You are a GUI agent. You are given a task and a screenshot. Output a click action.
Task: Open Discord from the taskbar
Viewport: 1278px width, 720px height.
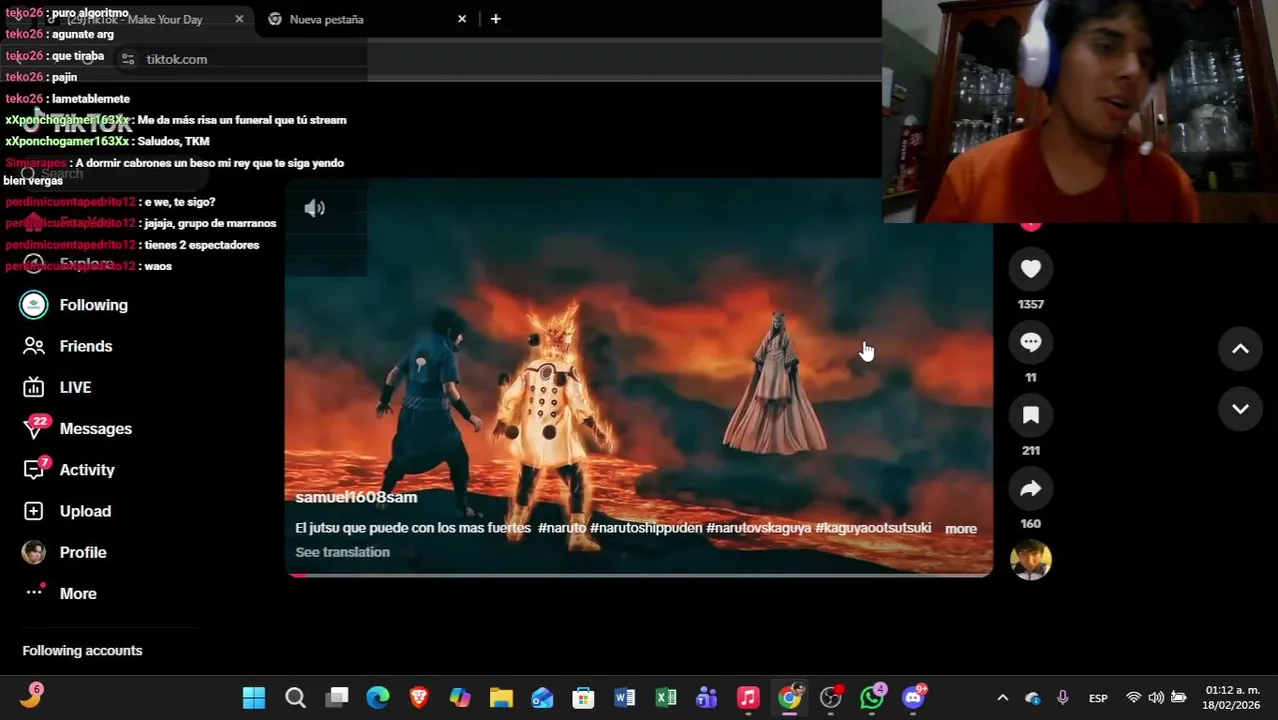click(x=913, y=698)
